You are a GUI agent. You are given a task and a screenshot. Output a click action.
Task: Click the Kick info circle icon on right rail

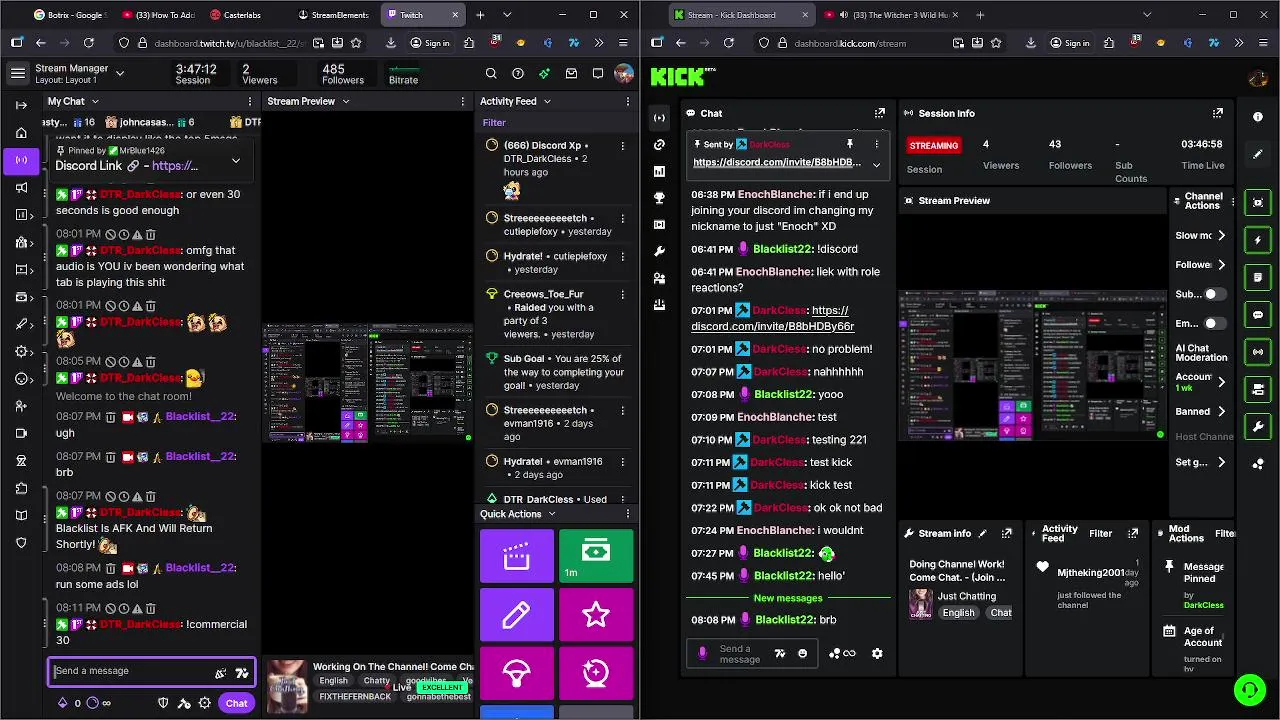1258,117
